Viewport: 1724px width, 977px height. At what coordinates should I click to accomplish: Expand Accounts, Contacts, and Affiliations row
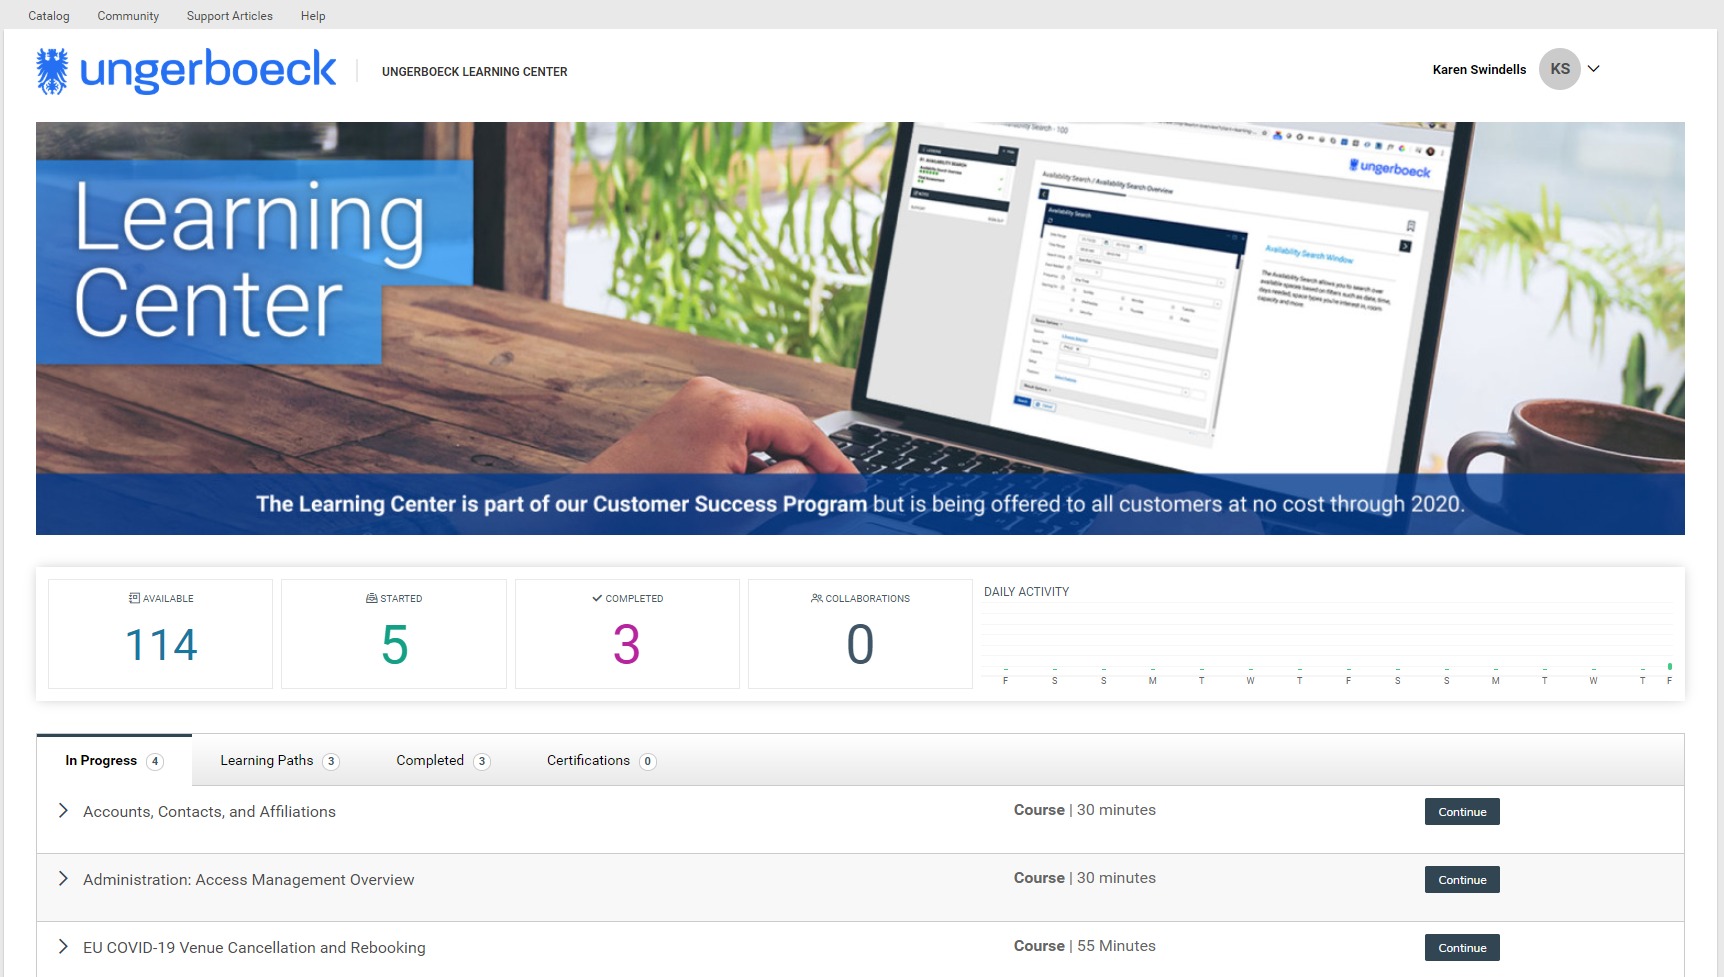(63, 811)
